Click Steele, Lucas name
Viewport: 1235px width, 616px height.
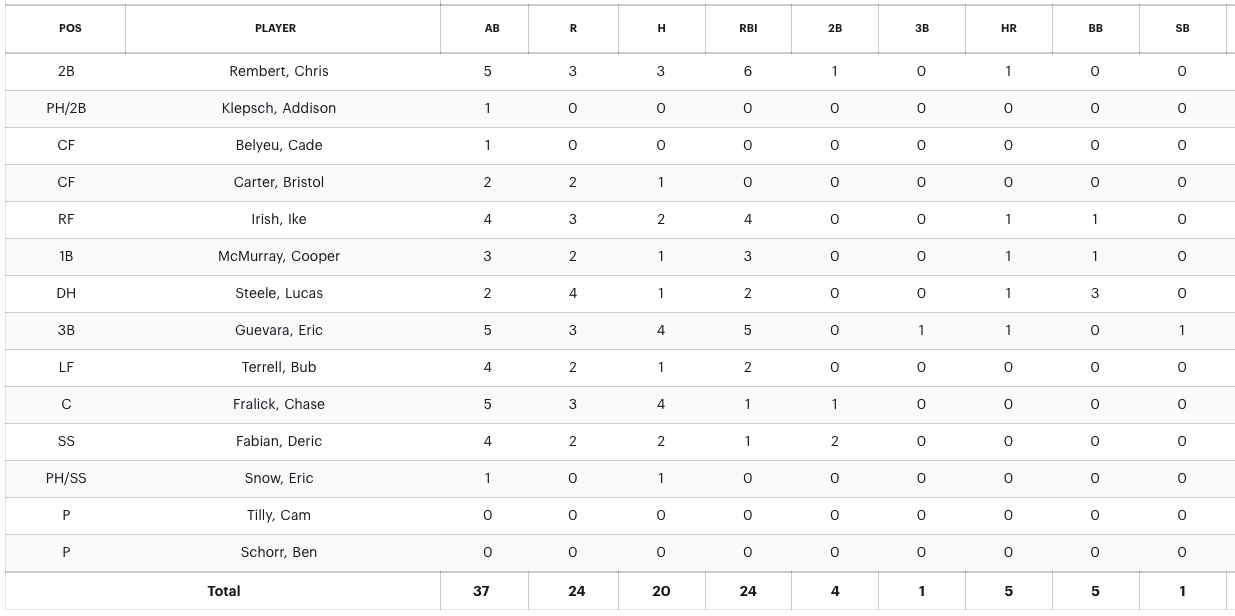click(279, 293)
